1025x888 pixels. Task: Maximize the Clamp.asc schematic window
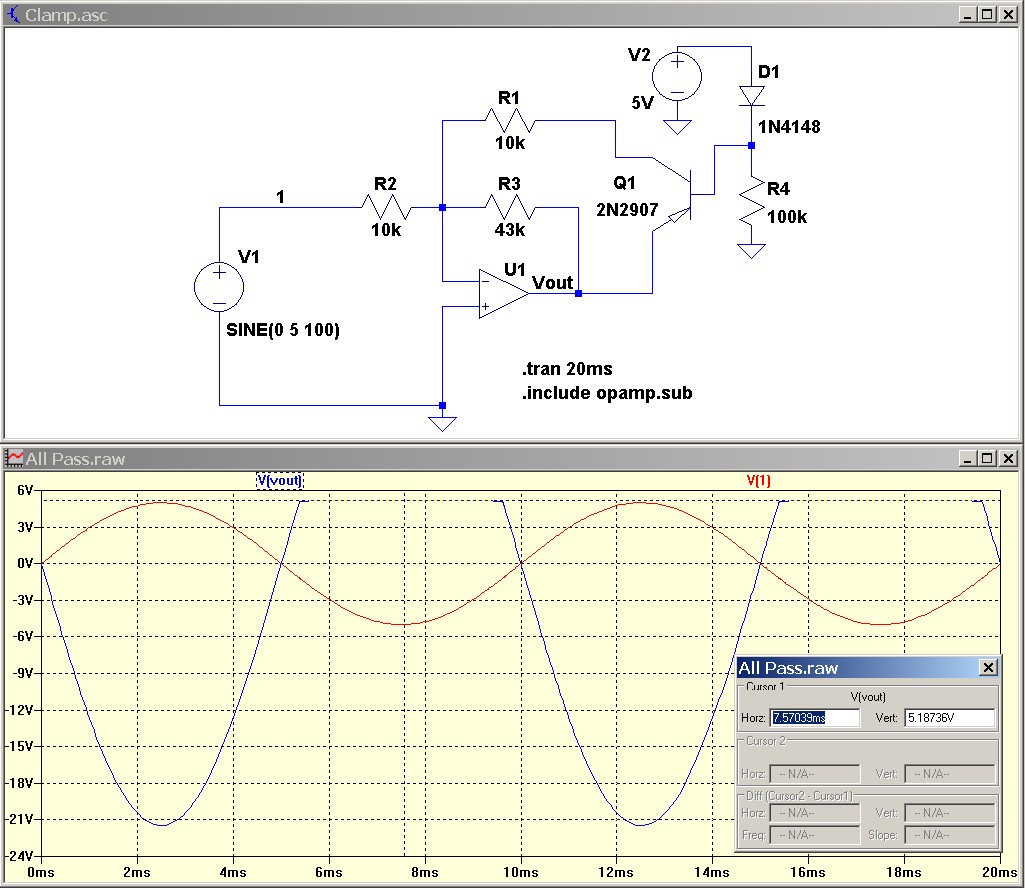pos(987,14)
